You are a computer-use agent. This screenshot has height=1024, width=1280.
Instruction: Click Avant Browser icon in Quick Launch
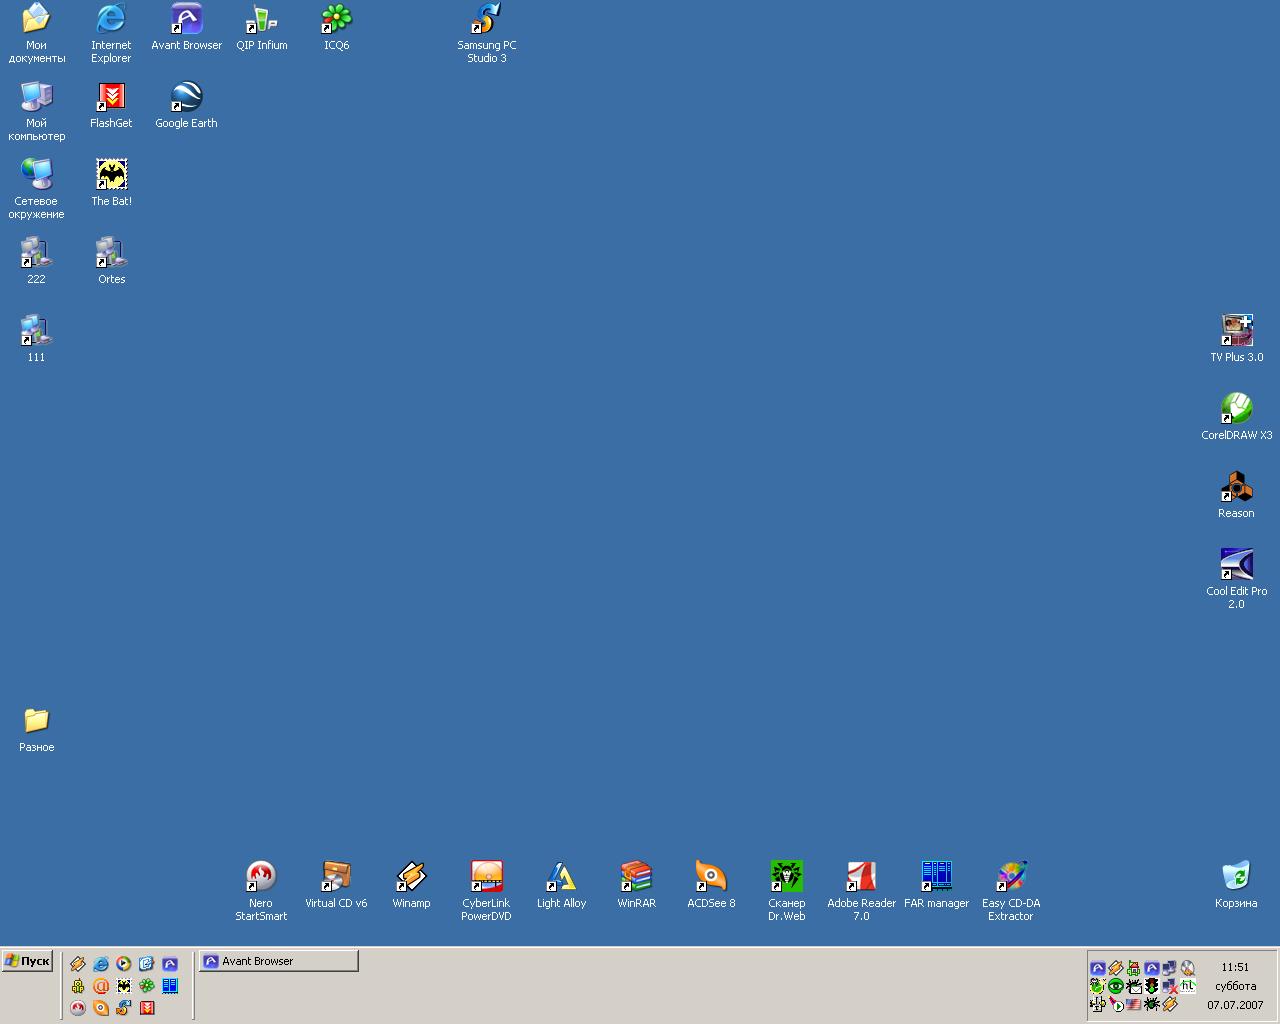point(170,964)
